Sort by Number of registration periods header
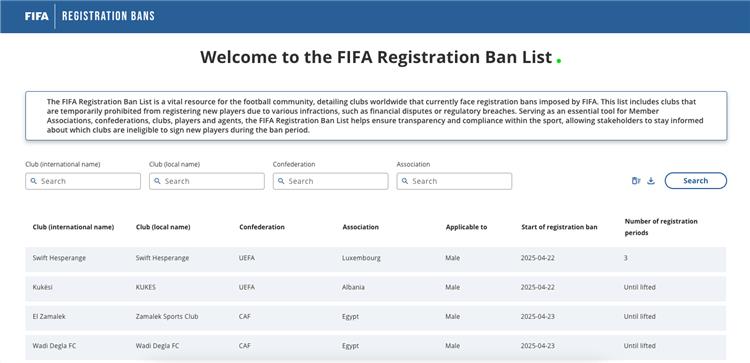 (661, 227)
